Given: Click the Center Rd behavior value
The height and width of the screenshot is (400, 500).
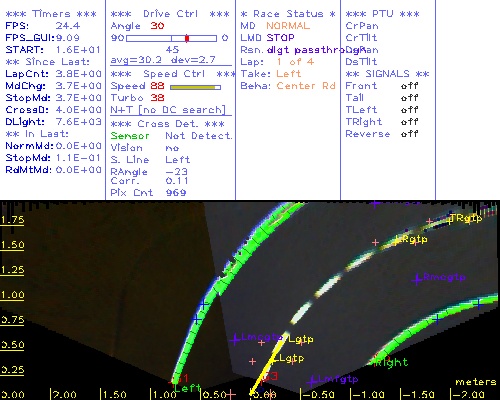Looking at the screenshot, I should click(x=306, y=86).
